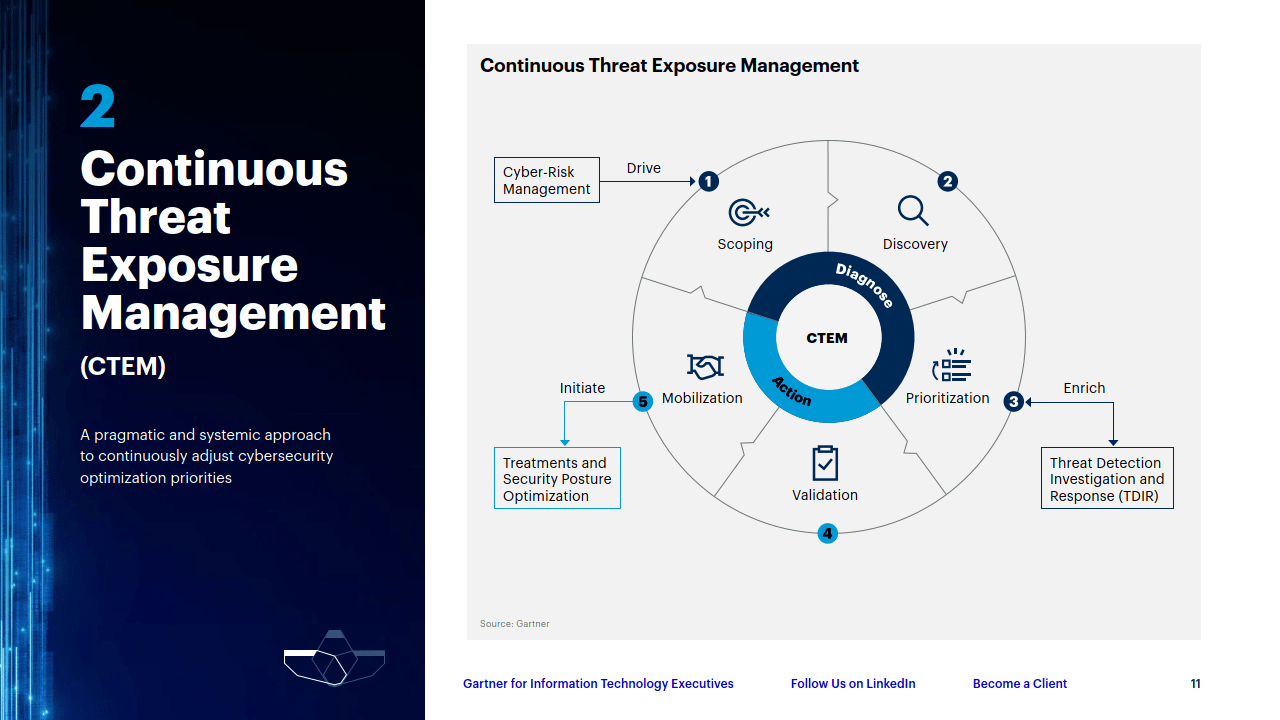This screenshot has width=1280, height=720.
Task: Click the Initiate arrow label
Action: (582, 388)
